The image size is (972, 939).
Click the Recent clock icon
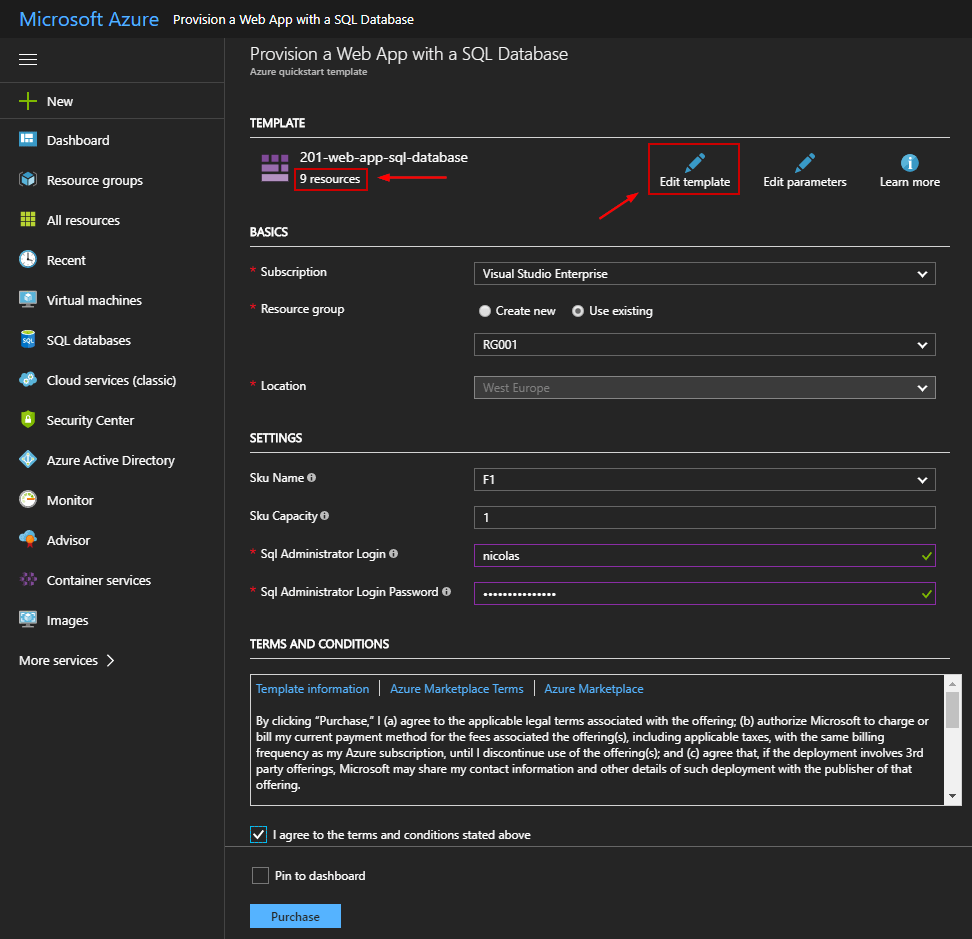click(x=28, y=260)
